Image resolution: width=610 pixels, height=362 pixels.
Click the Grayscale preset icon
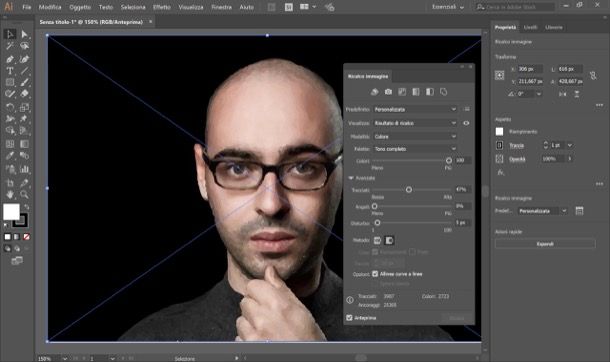(416, 92)
